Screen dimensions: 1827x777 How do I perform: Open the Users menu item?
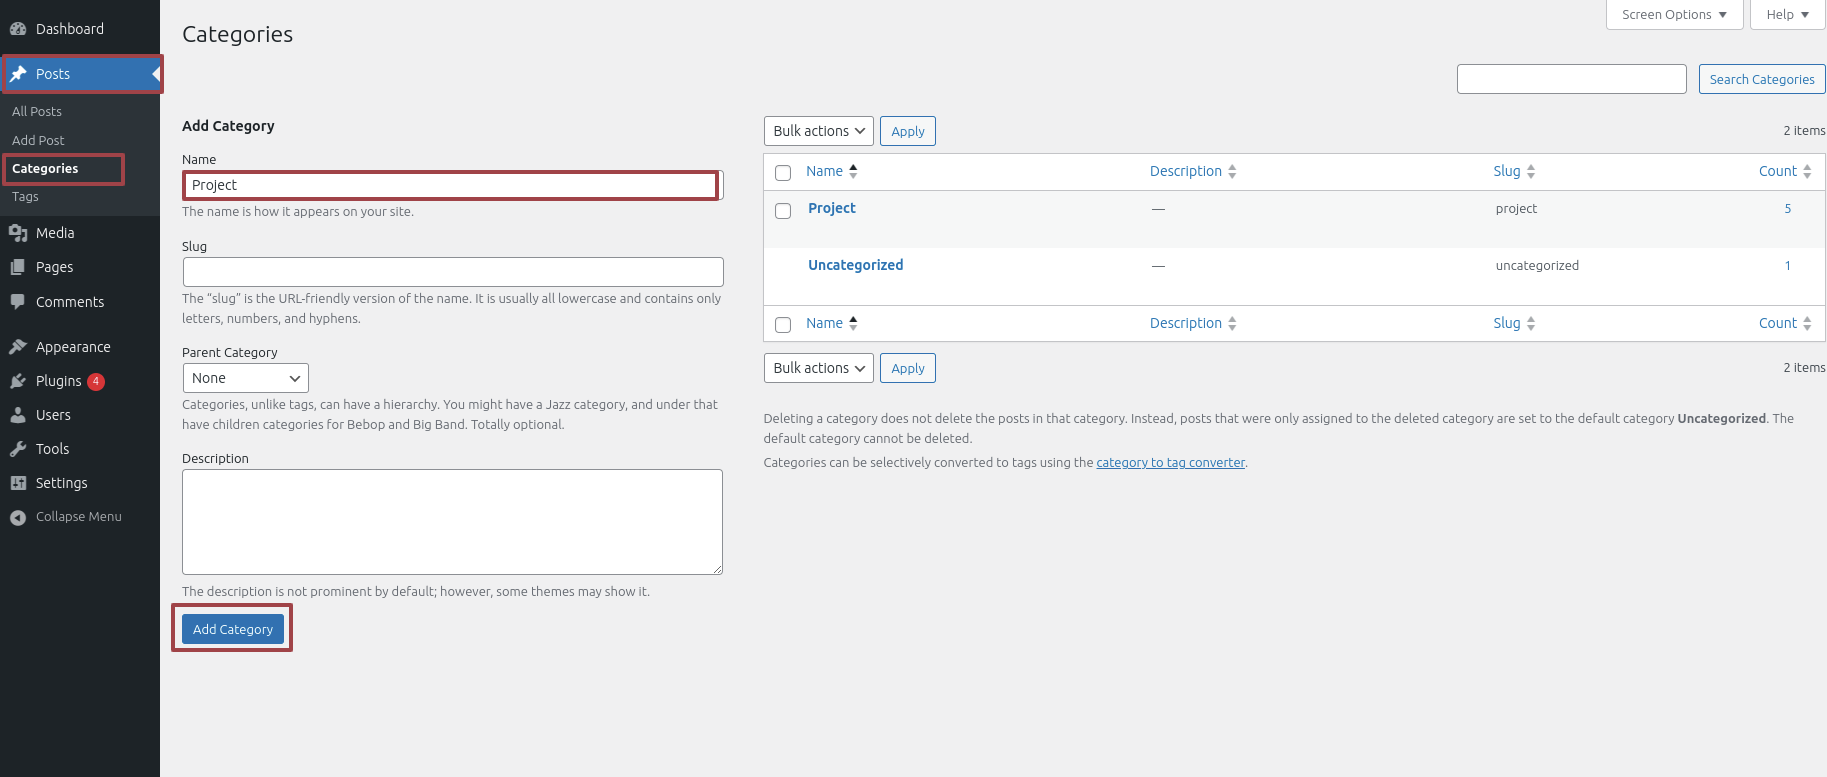coord(80,415)
